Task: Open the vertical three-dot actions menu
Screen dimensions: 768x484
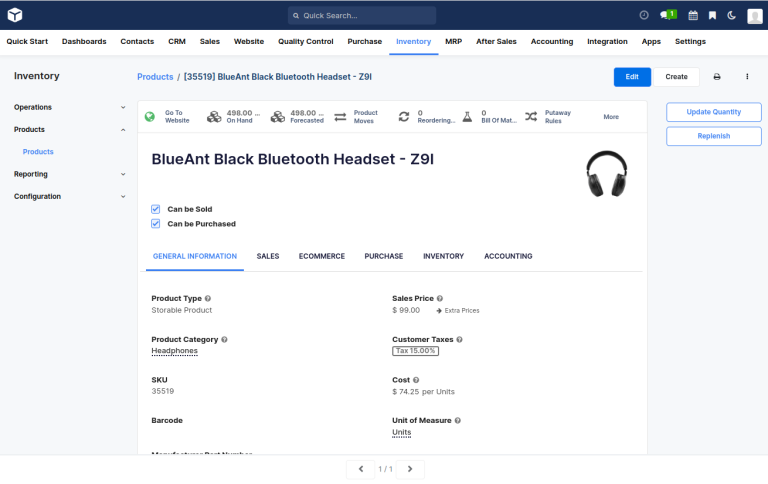Action: (x=747, y=77)
